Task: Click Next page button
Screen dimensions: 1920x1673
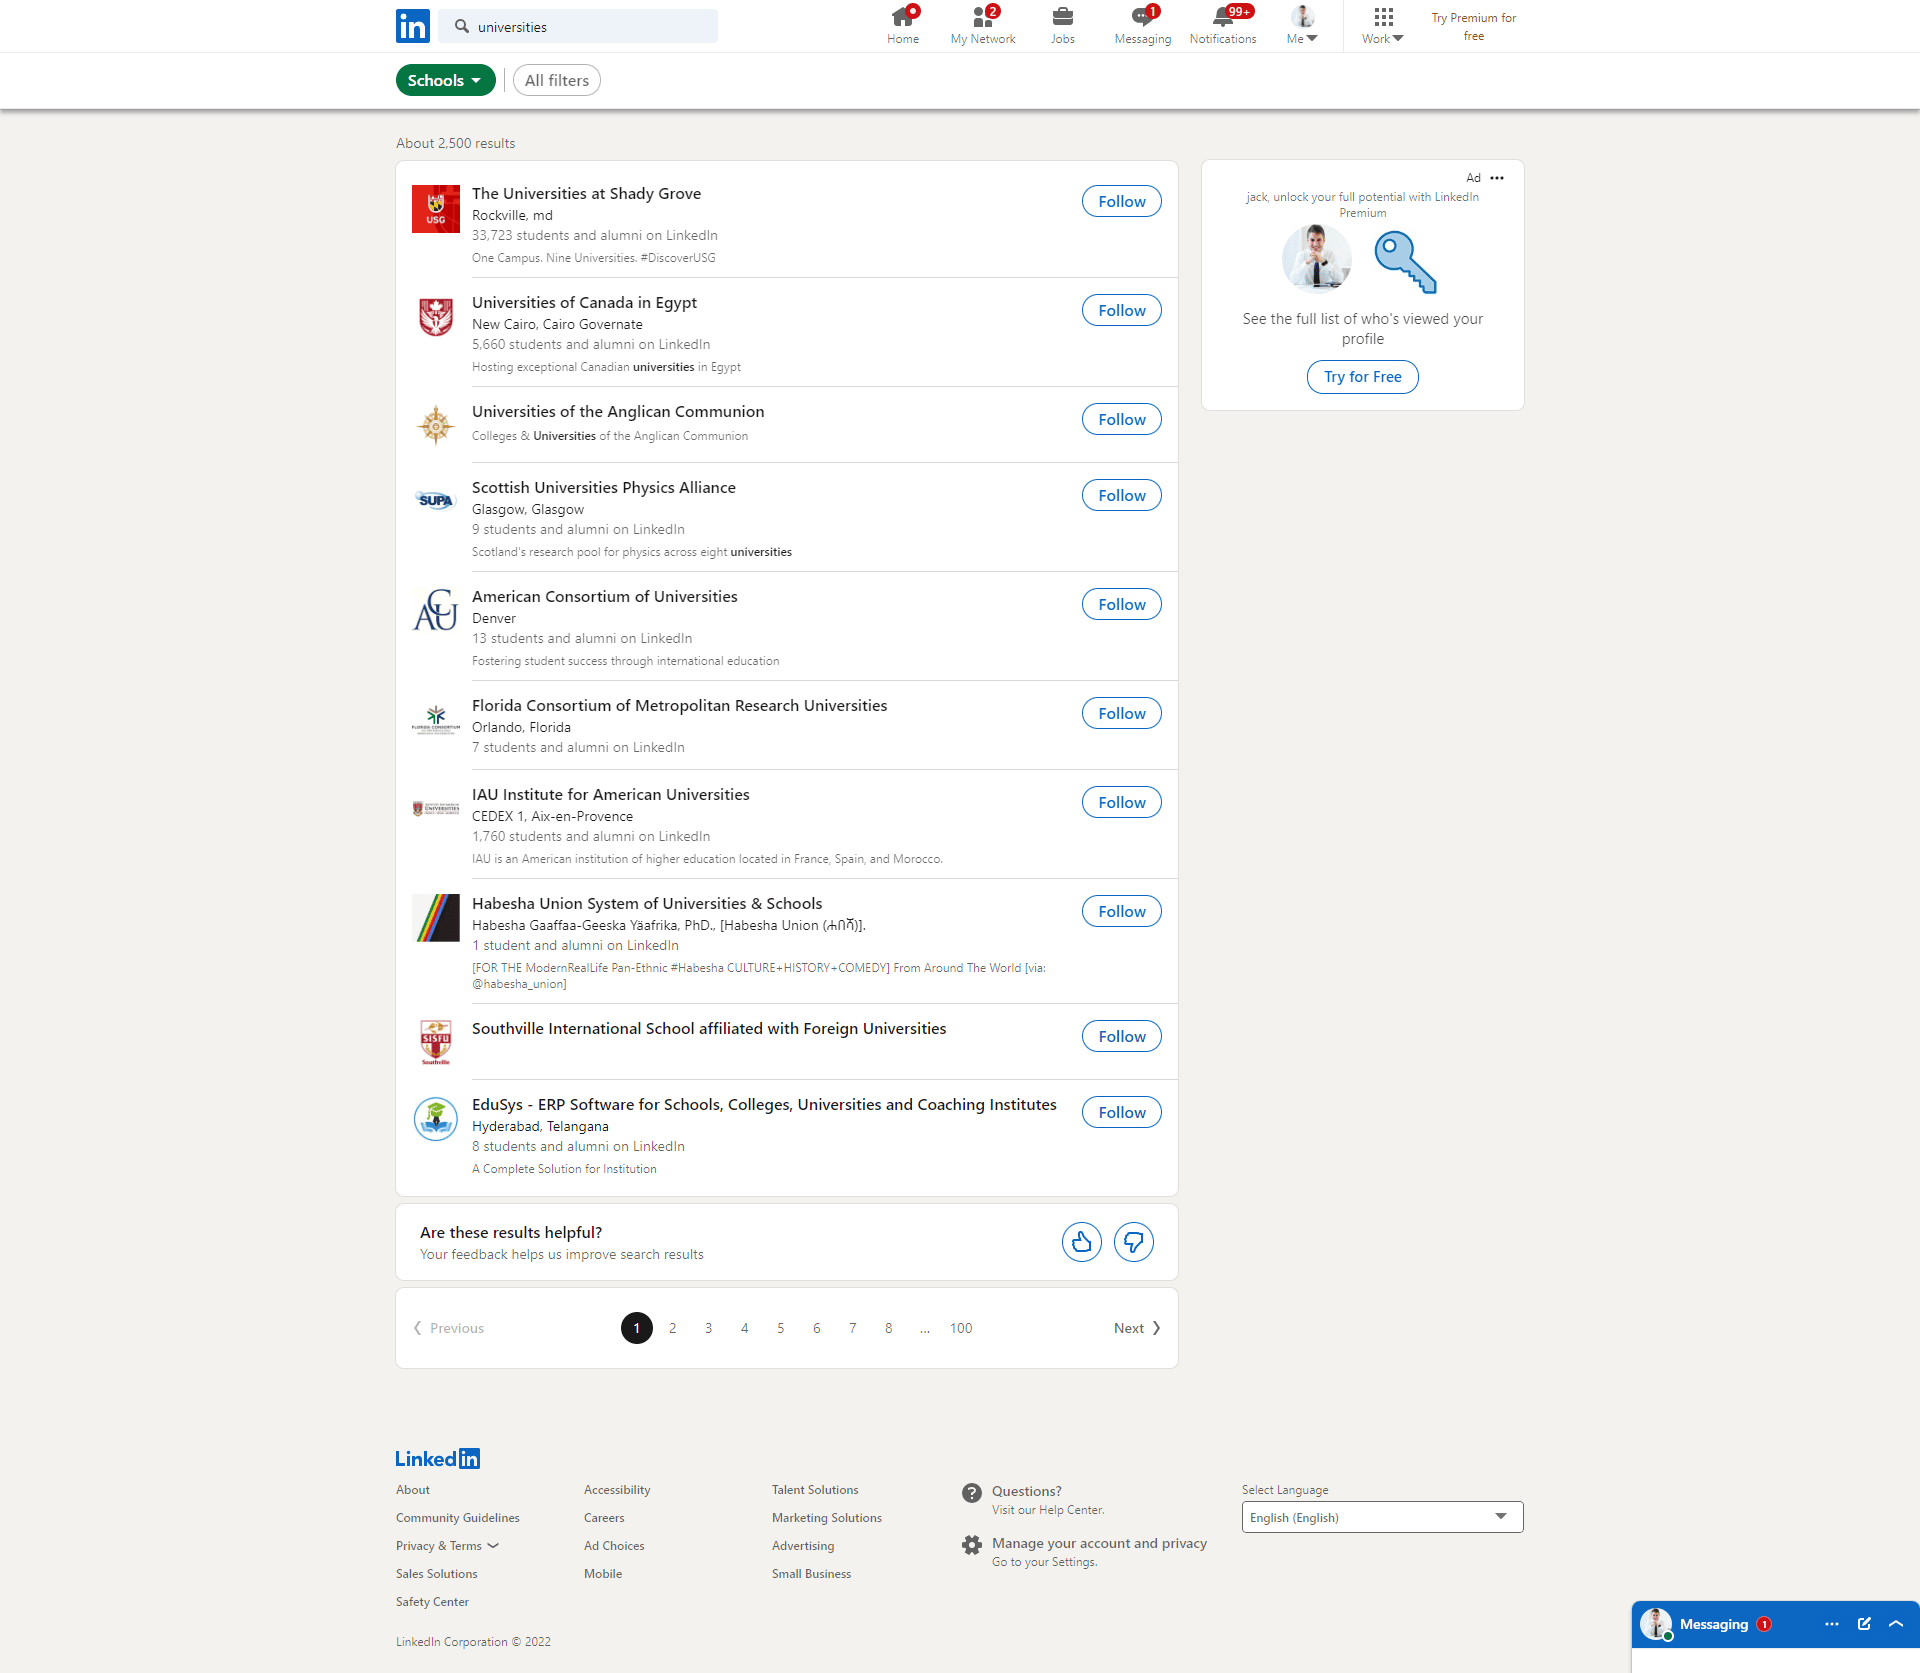Action: pos(1137,1328)
